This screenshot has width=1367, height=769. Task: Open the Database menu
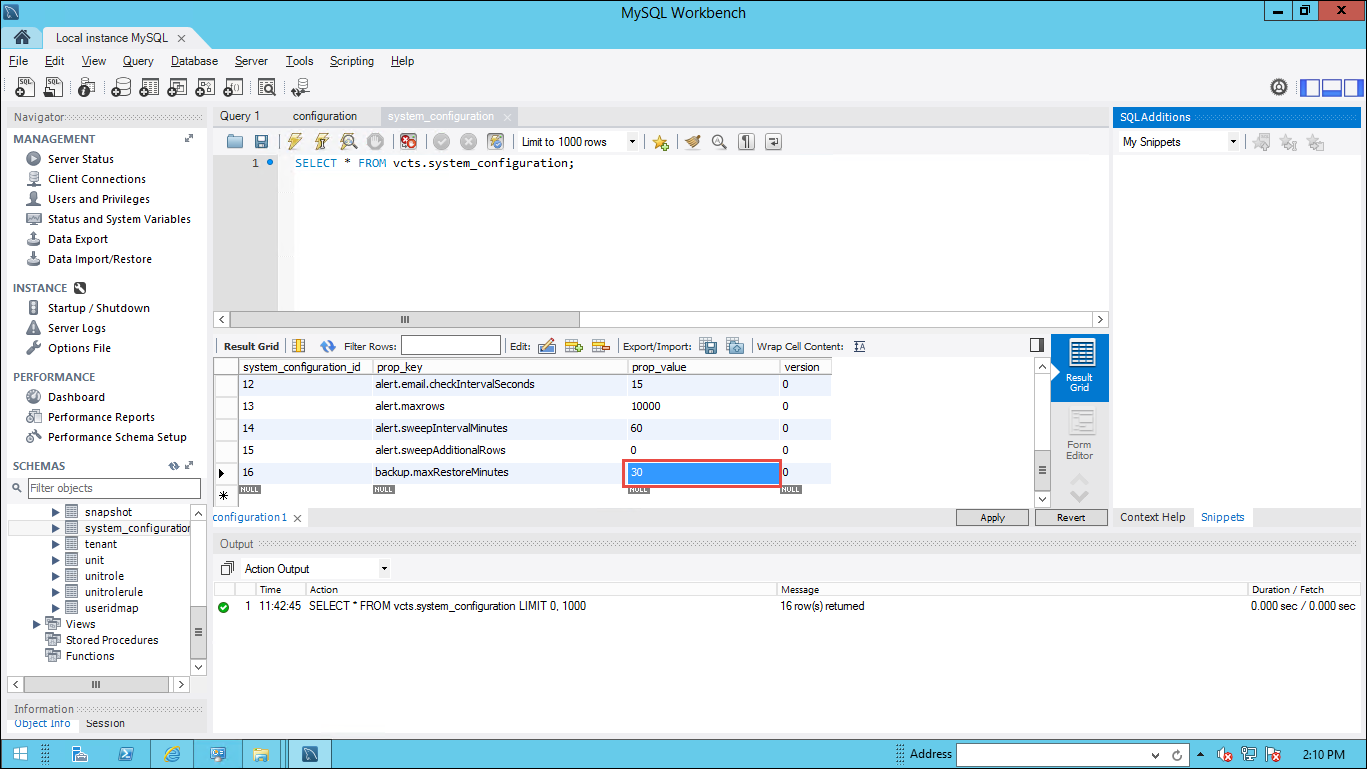[x=194, y=61]
